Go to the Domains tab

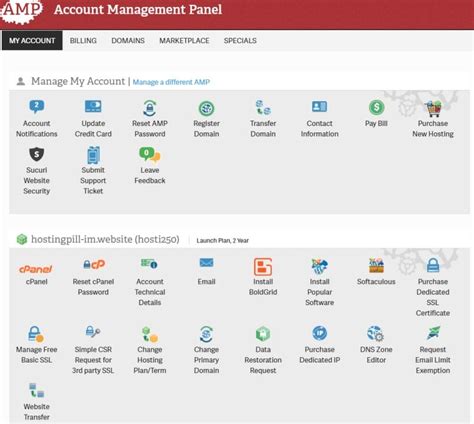128,40
